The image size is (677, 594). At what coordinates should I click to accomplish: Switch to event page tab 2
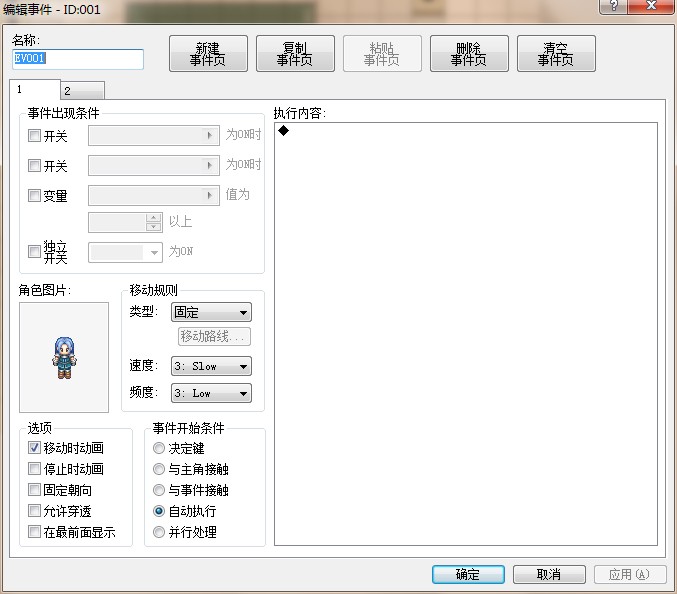82,91
